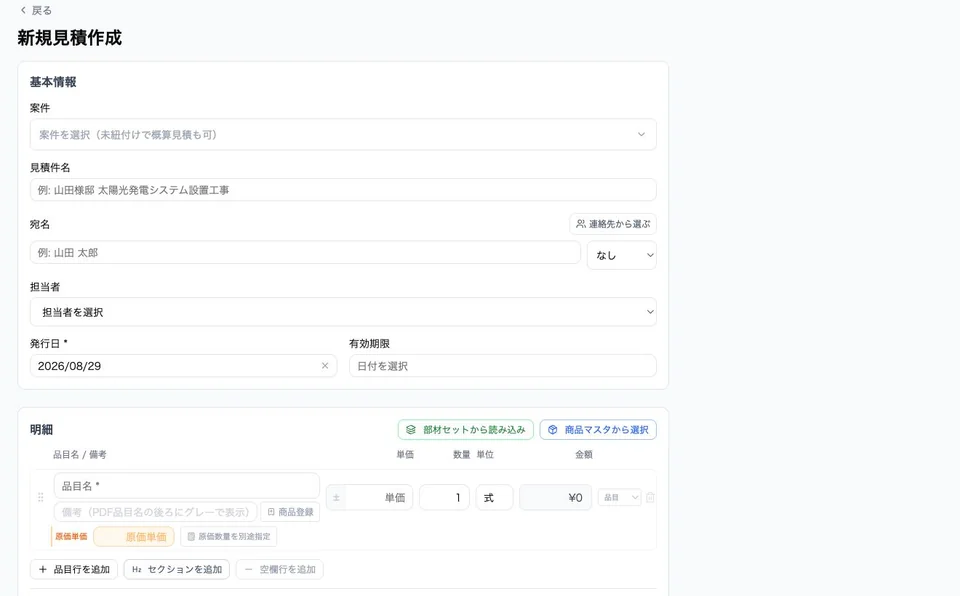The image size is (960, 596).
Task: Click the 有効期限 date field
Action: tap(503, 366)
